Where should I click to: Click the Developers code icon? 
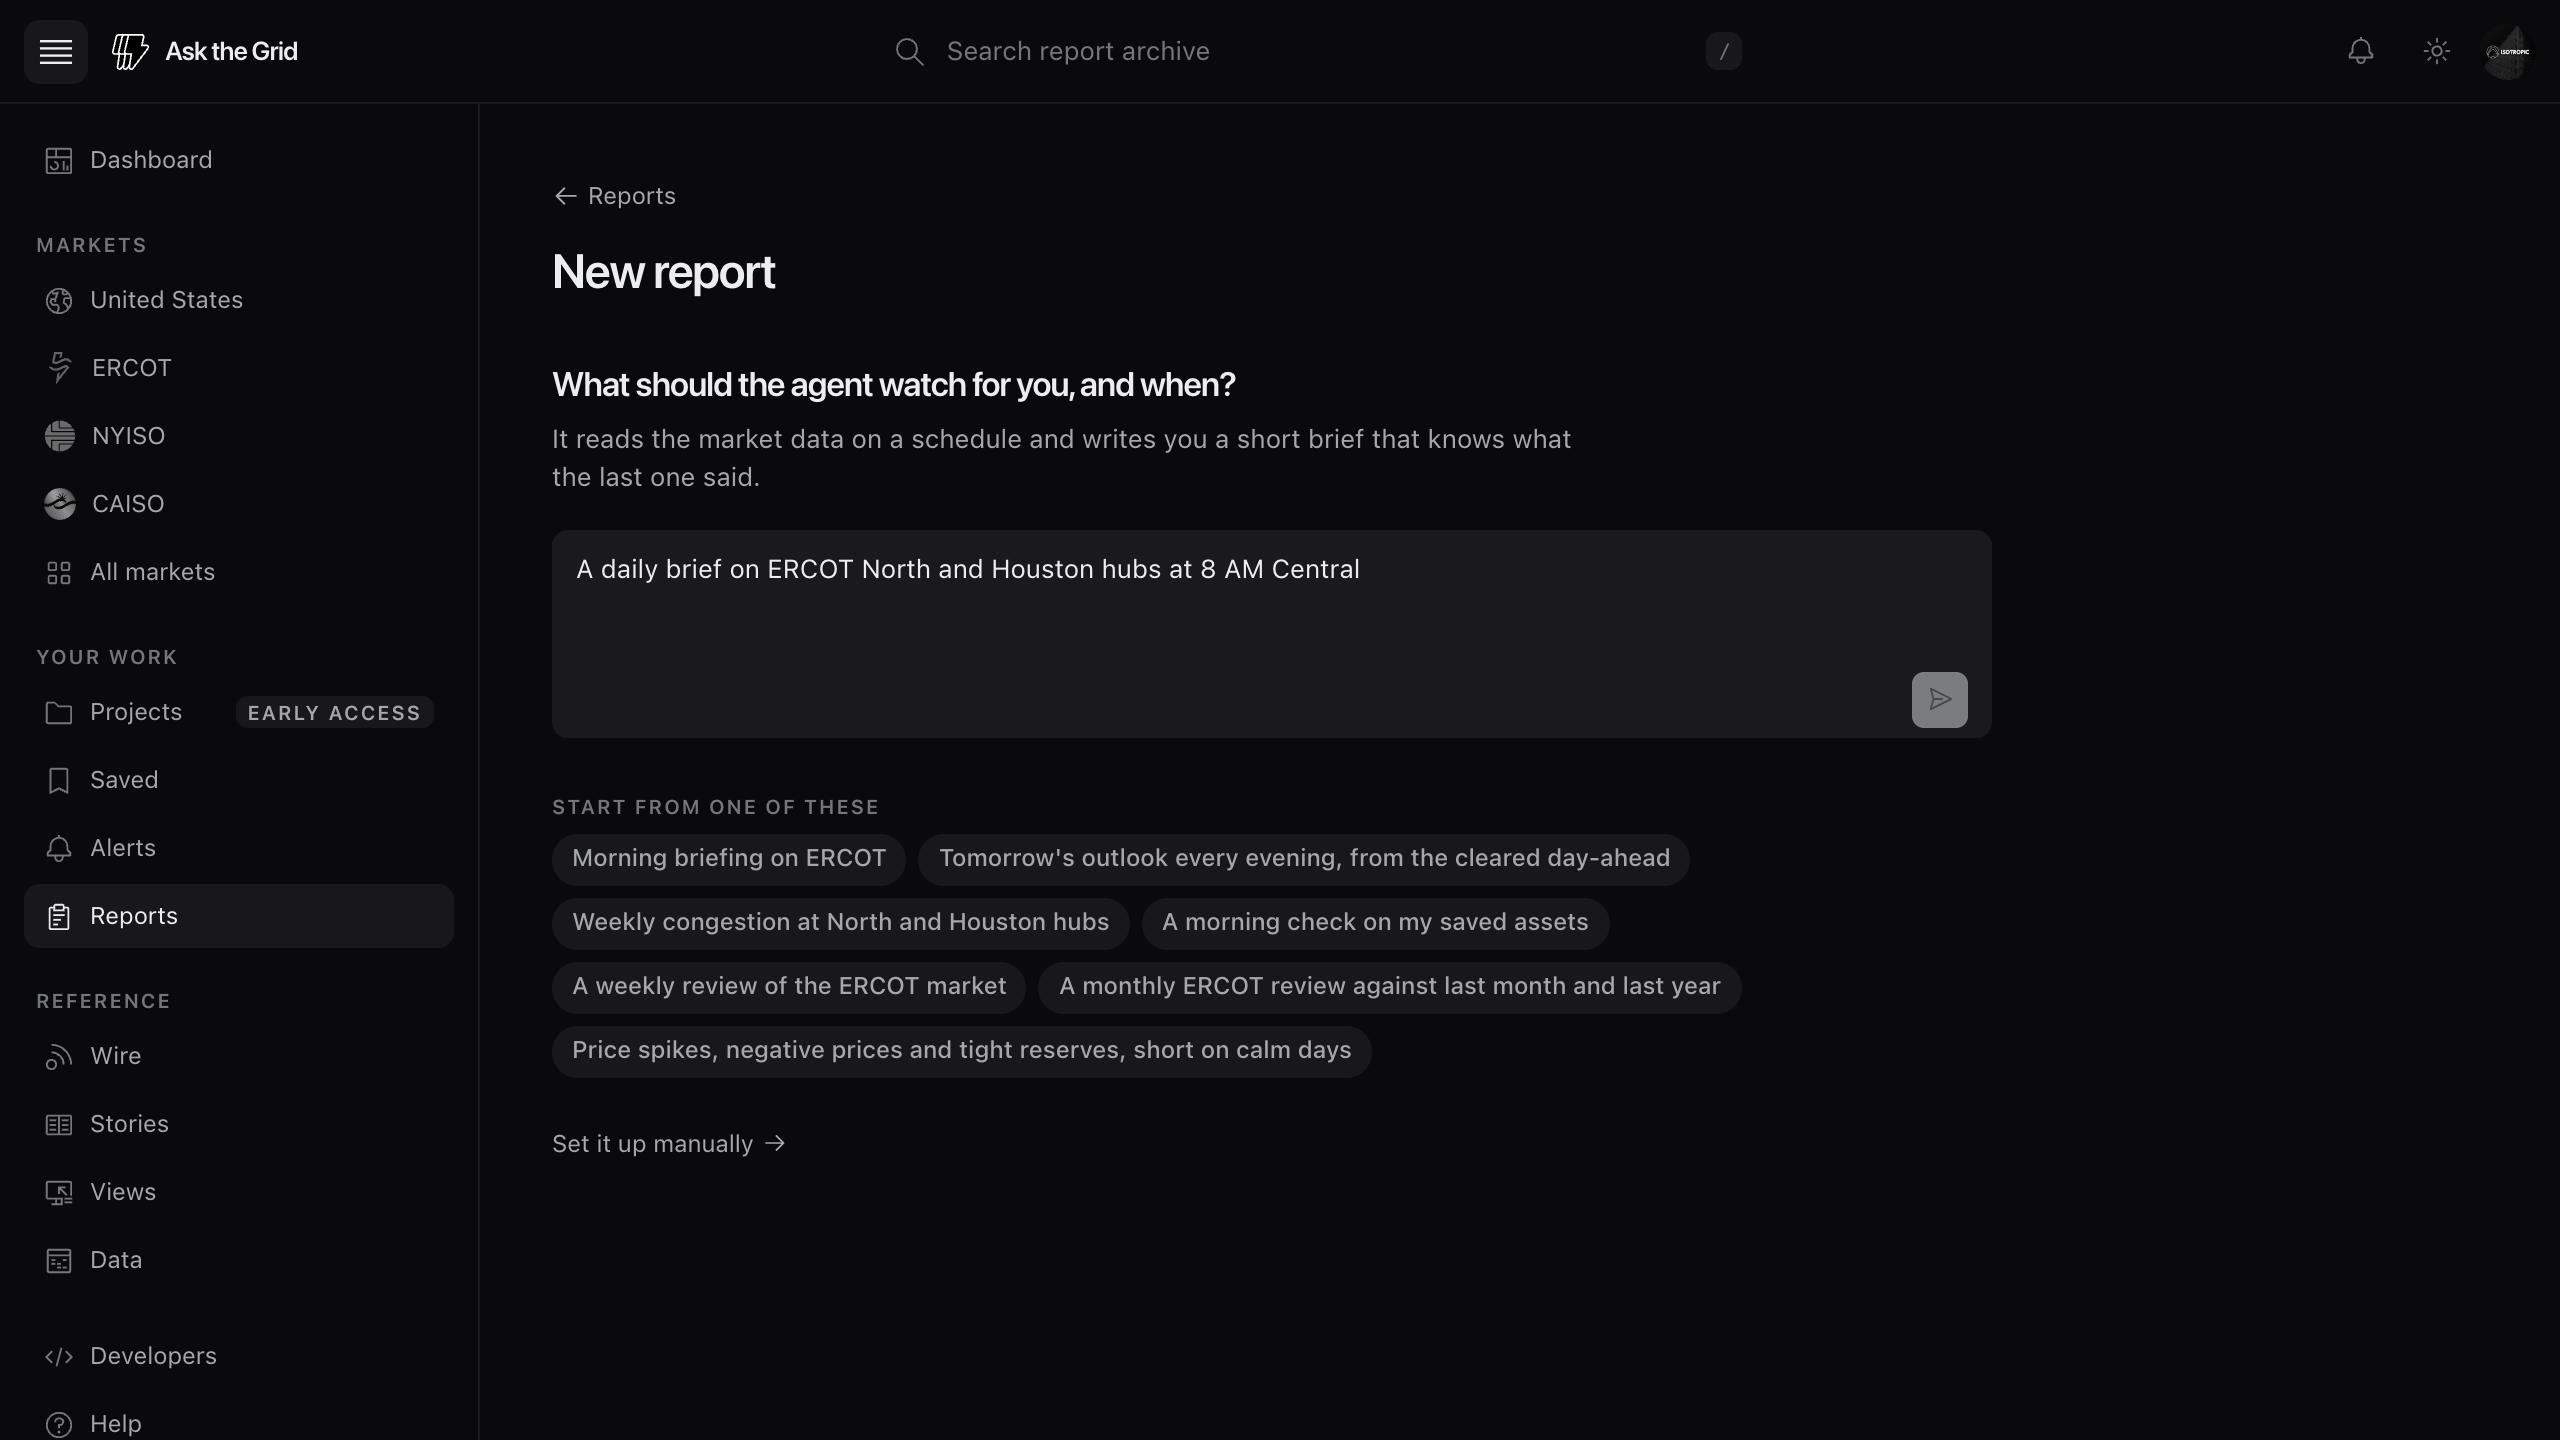point(59,1356)
